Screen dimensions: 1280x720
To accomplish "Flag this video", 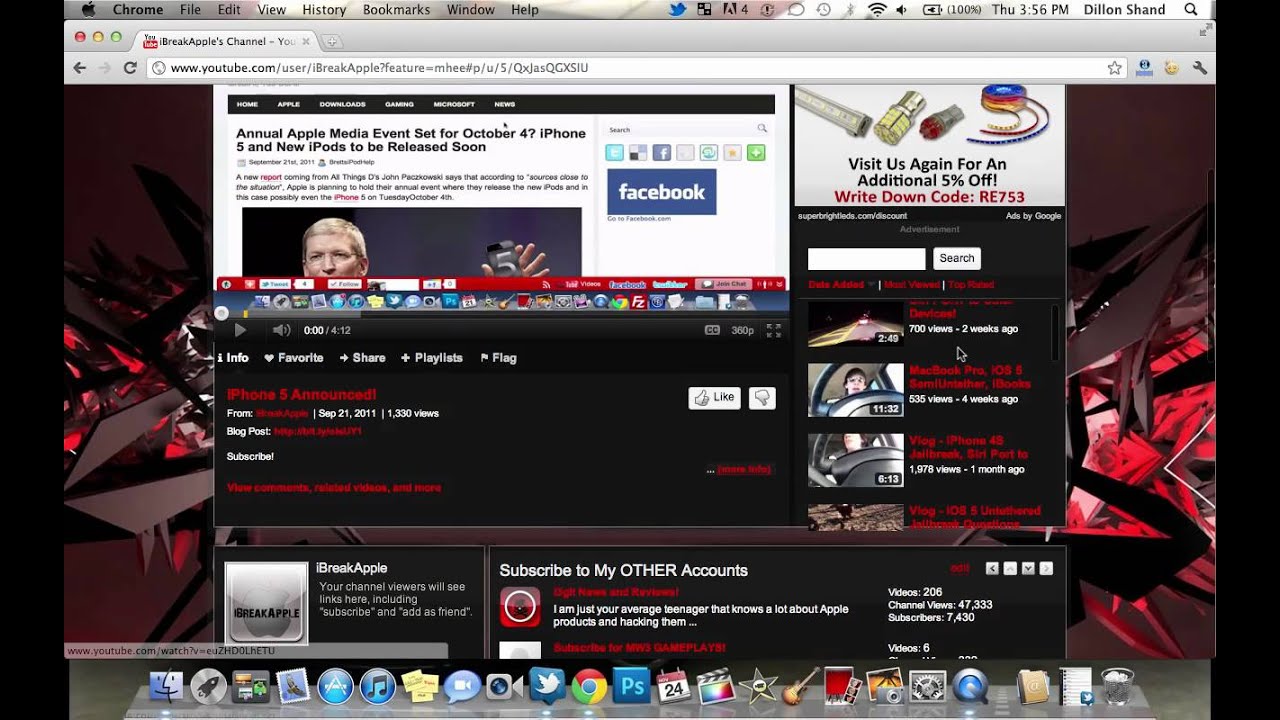I will tap(498, 358).
